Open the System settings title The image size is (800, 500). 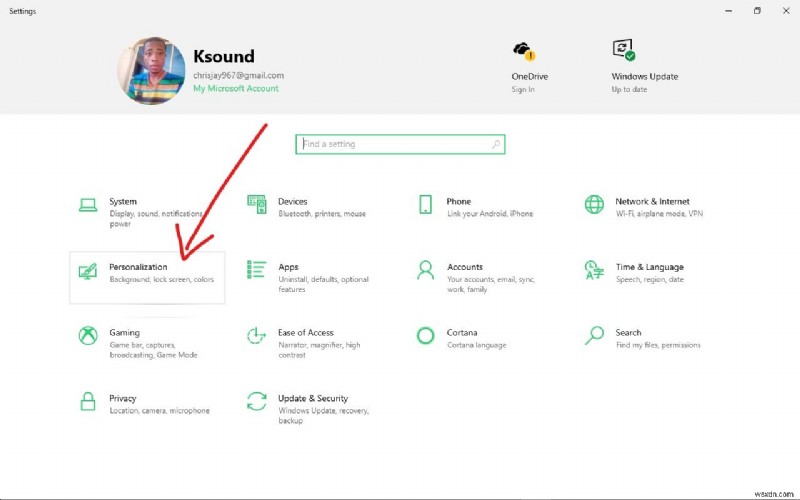pyautogui.click(x=123, y=202)
